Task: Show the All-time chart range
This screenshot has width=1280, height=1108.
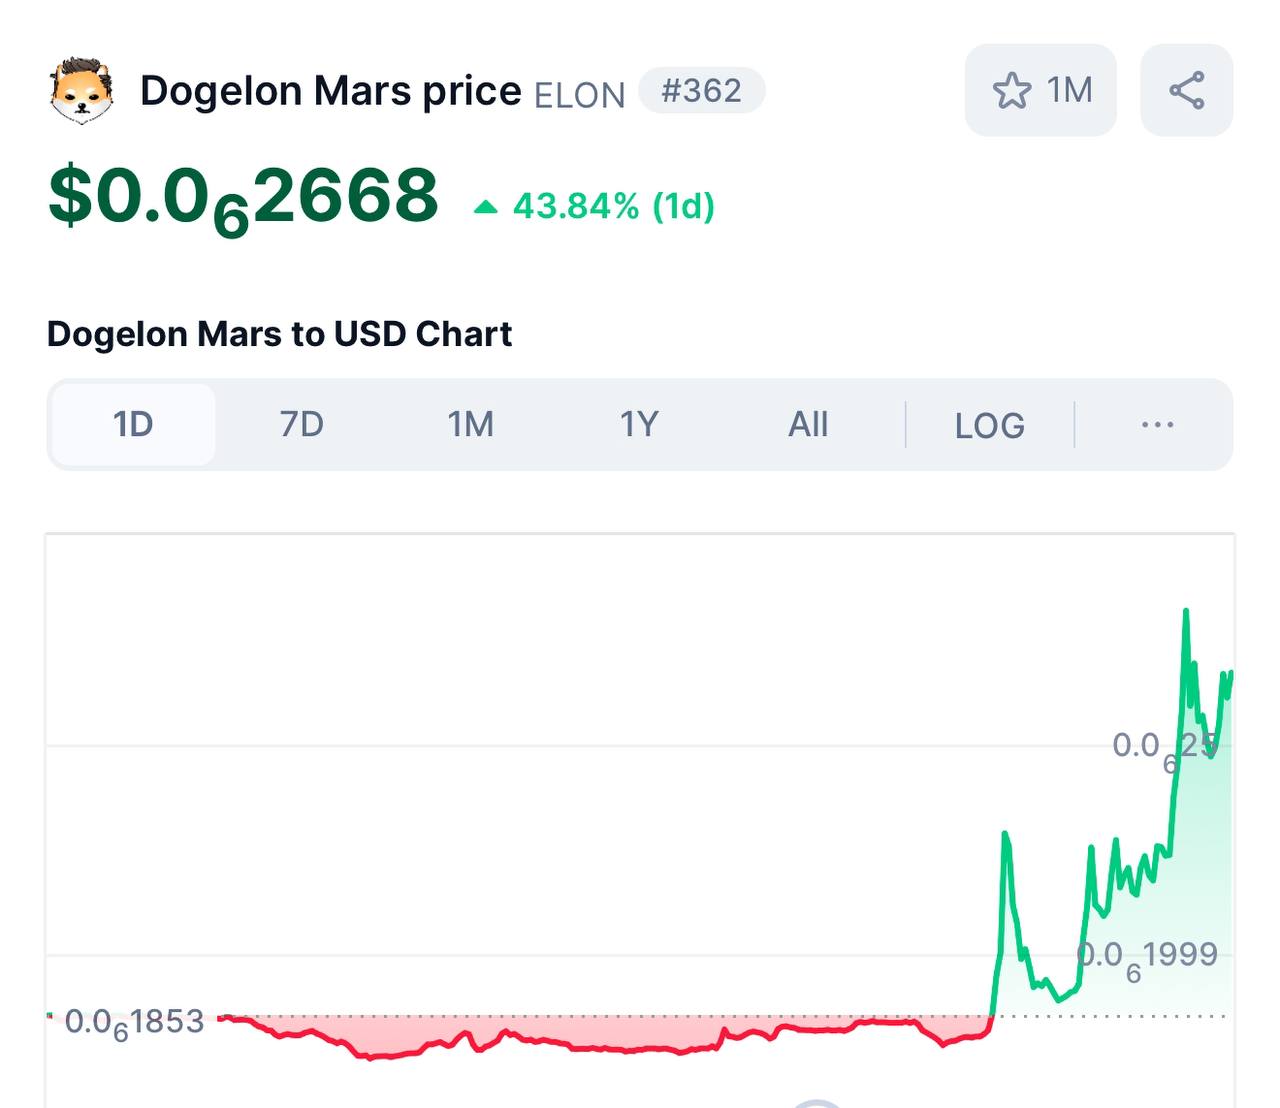Action: tap(808, 425)
